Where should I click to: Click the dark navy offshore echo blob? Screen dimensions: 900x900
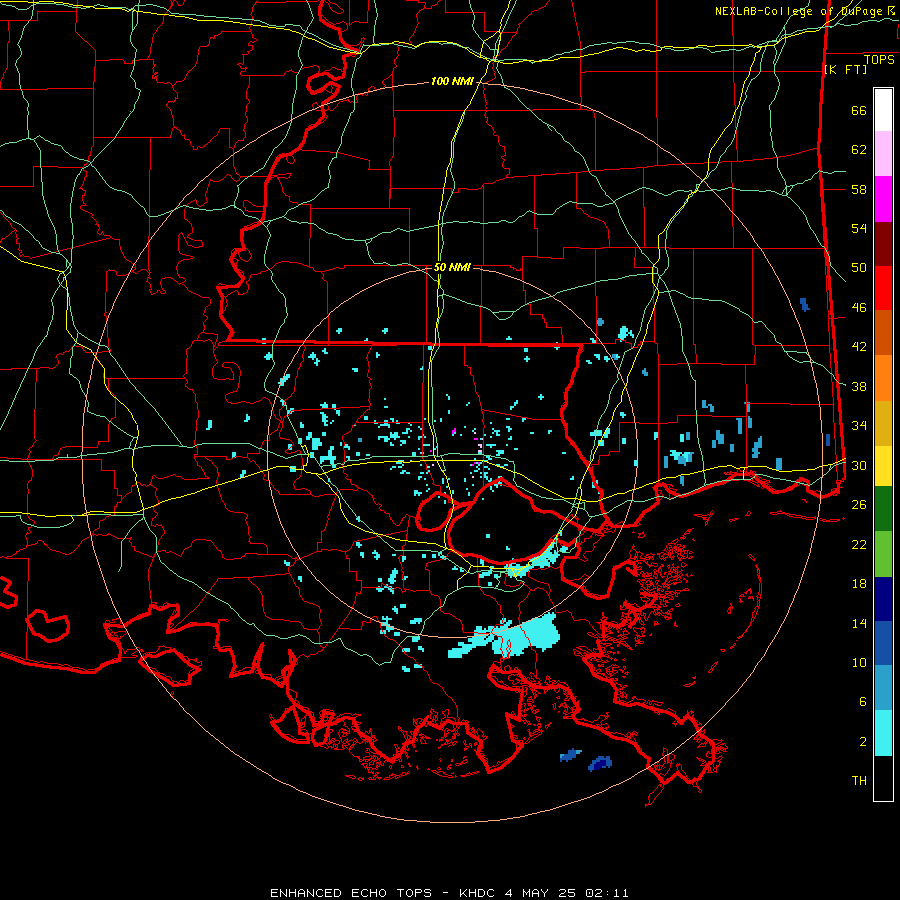pos(600,763)
